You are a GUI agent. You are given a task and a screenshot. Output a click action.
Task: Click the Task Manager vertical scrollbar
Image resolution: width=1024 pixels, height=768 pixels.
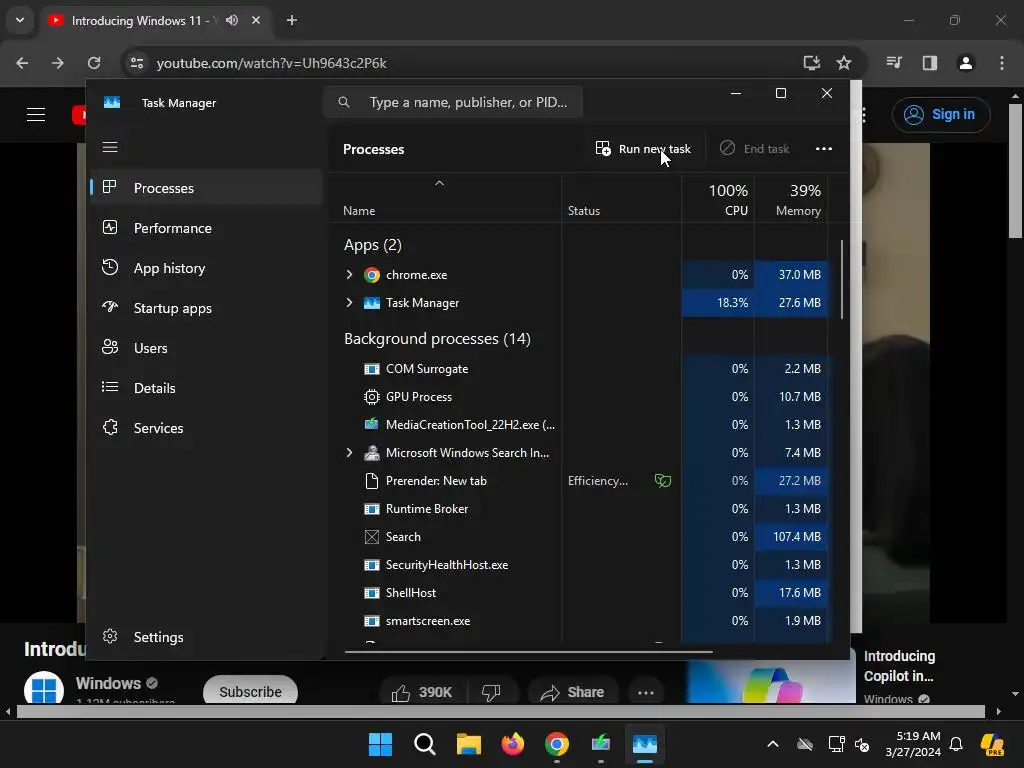[842, 280]
